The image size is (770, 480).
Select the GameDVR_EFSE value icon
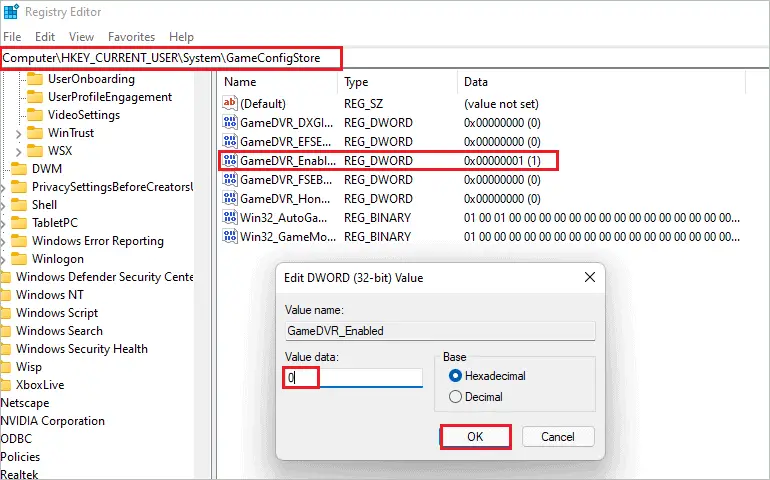pos(229,141)
